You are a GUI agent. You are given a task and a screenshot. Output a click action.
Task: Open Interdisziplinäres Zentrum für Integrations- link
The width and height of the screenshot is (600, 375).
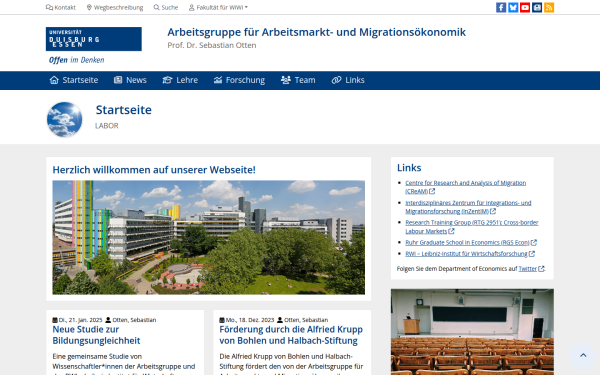coord(468,207)
